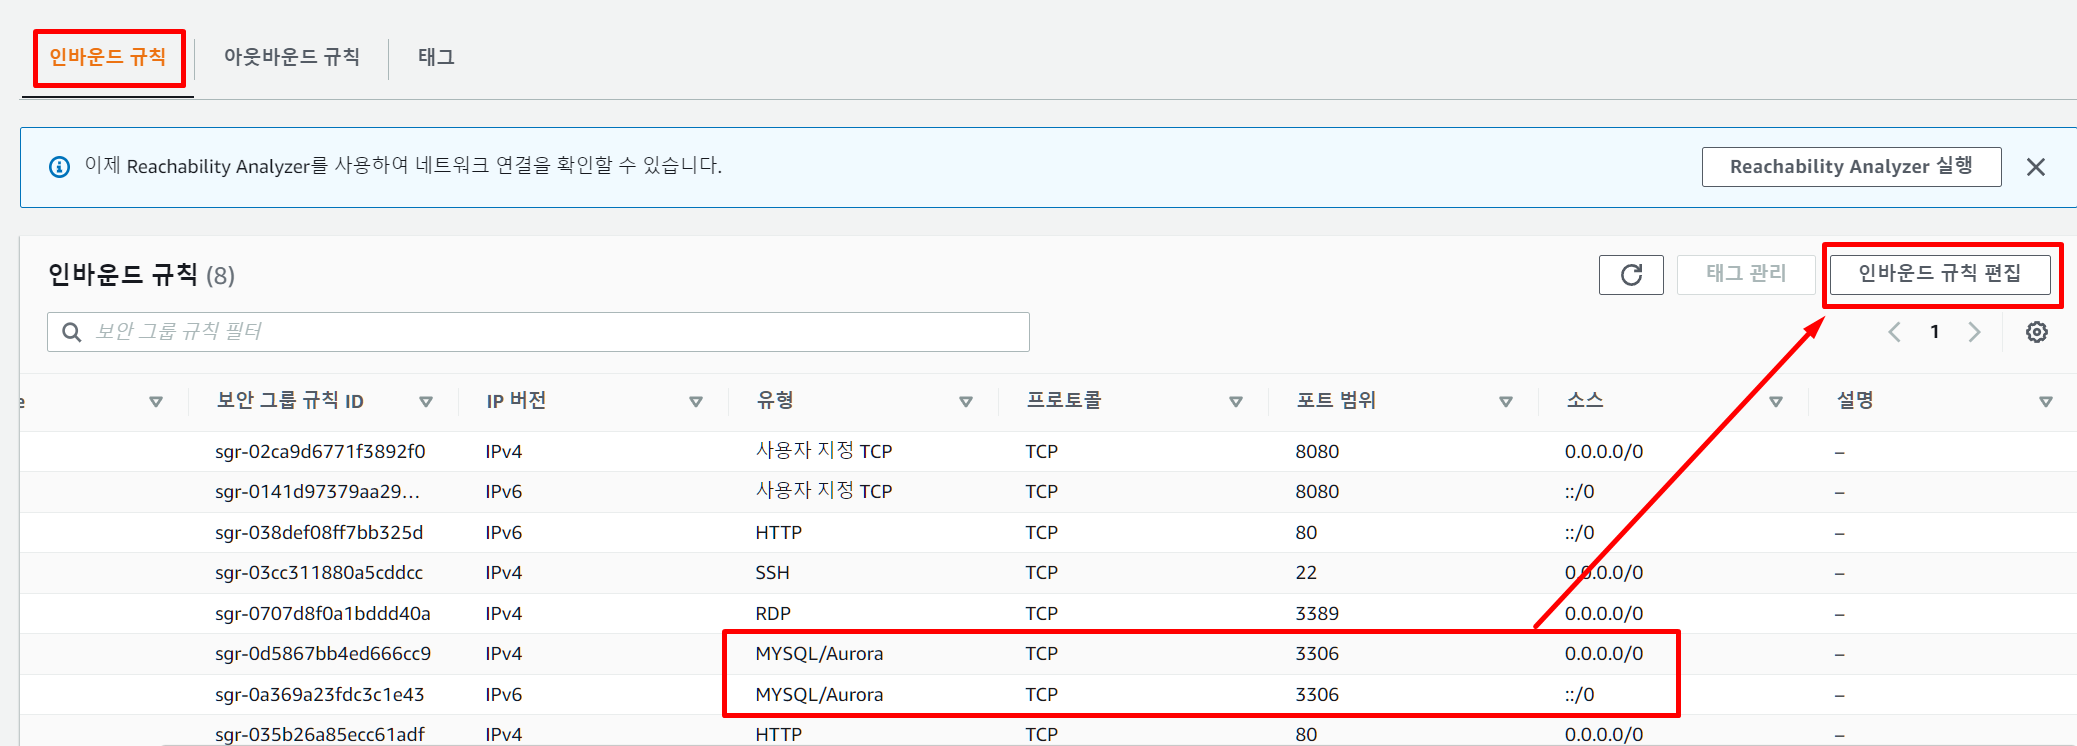Select rule sgr-0a369a23fdc3c1e43
Screen dimensions: 2077x746
point(320,695)
